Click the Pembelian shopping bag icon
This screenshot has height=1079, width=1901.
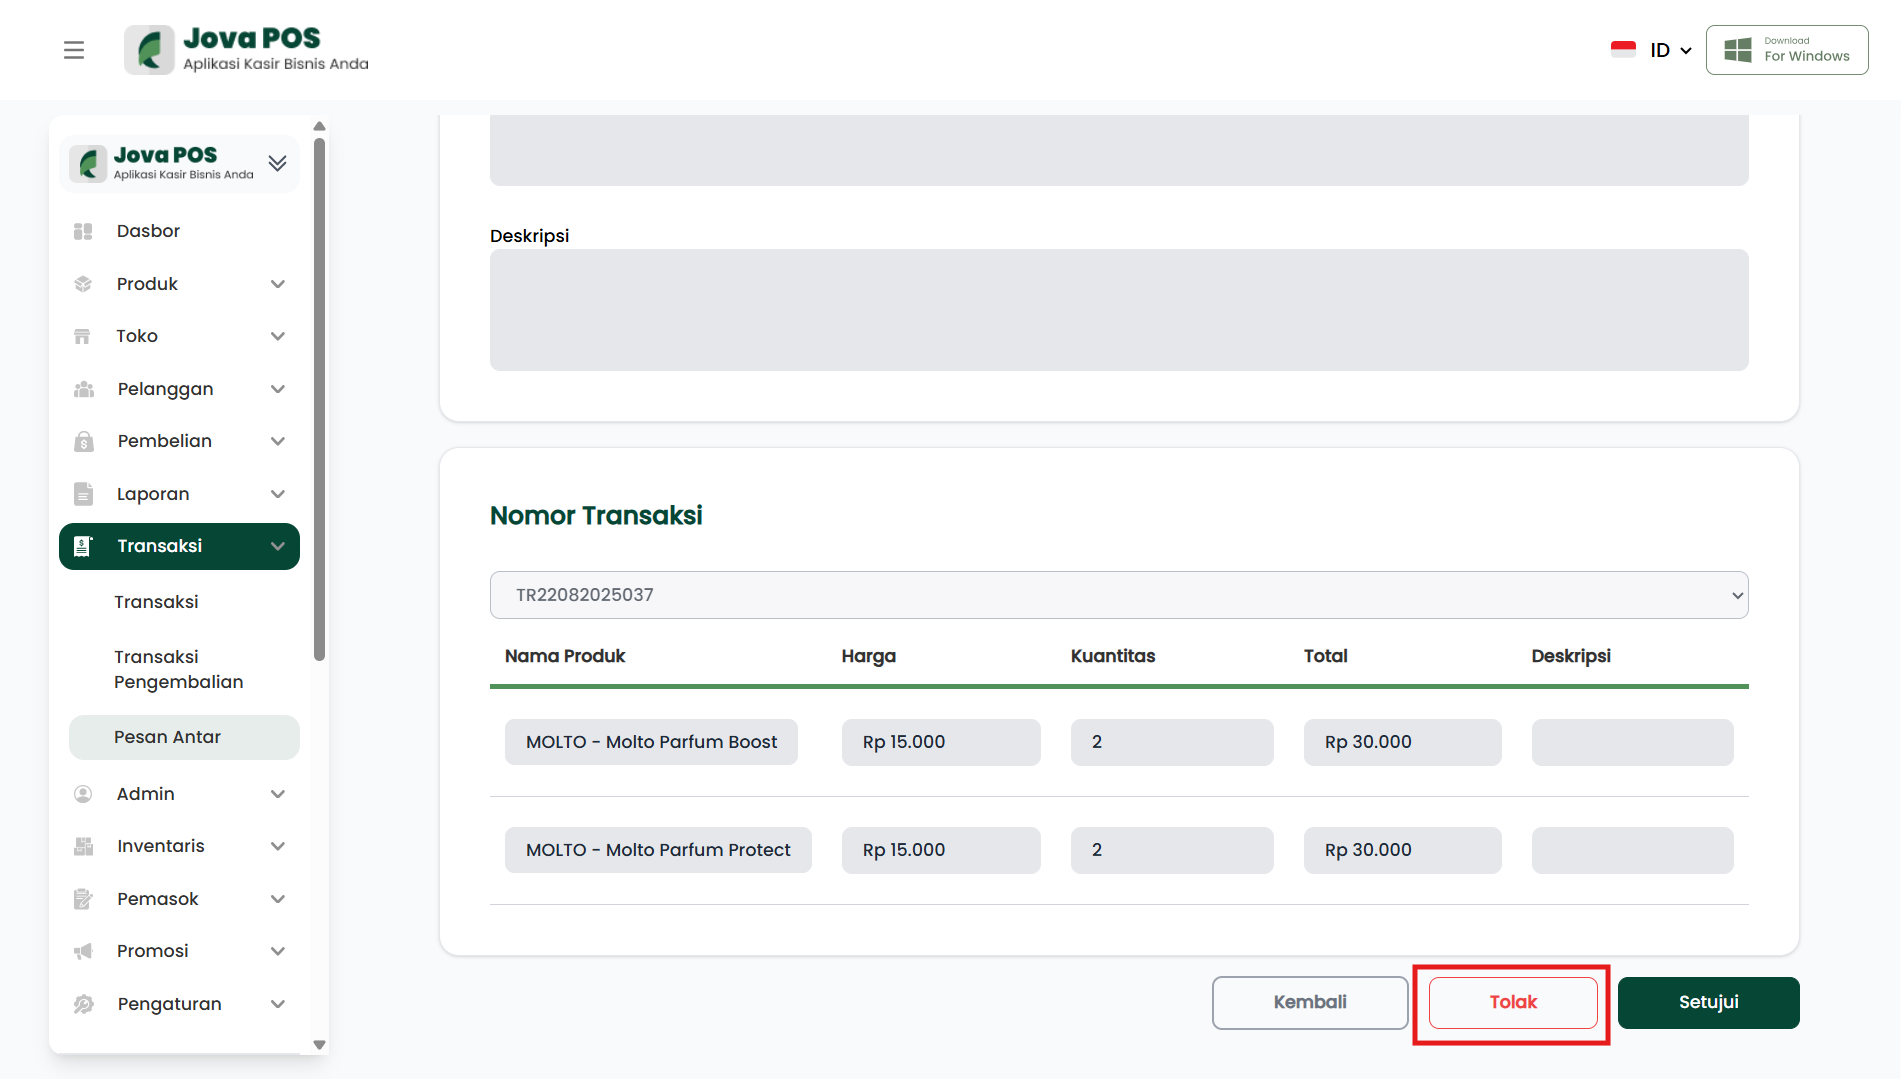(83, 441)
